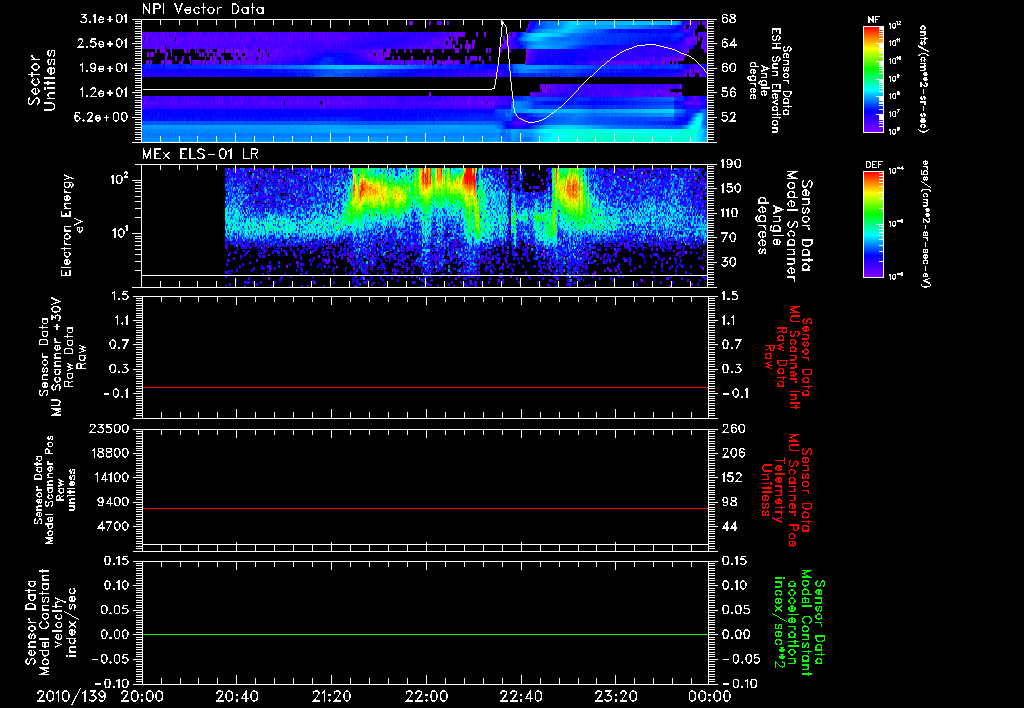Click the red line in the scanner position panel
The image size is (1024, 708).
click(x=425, y=508)
